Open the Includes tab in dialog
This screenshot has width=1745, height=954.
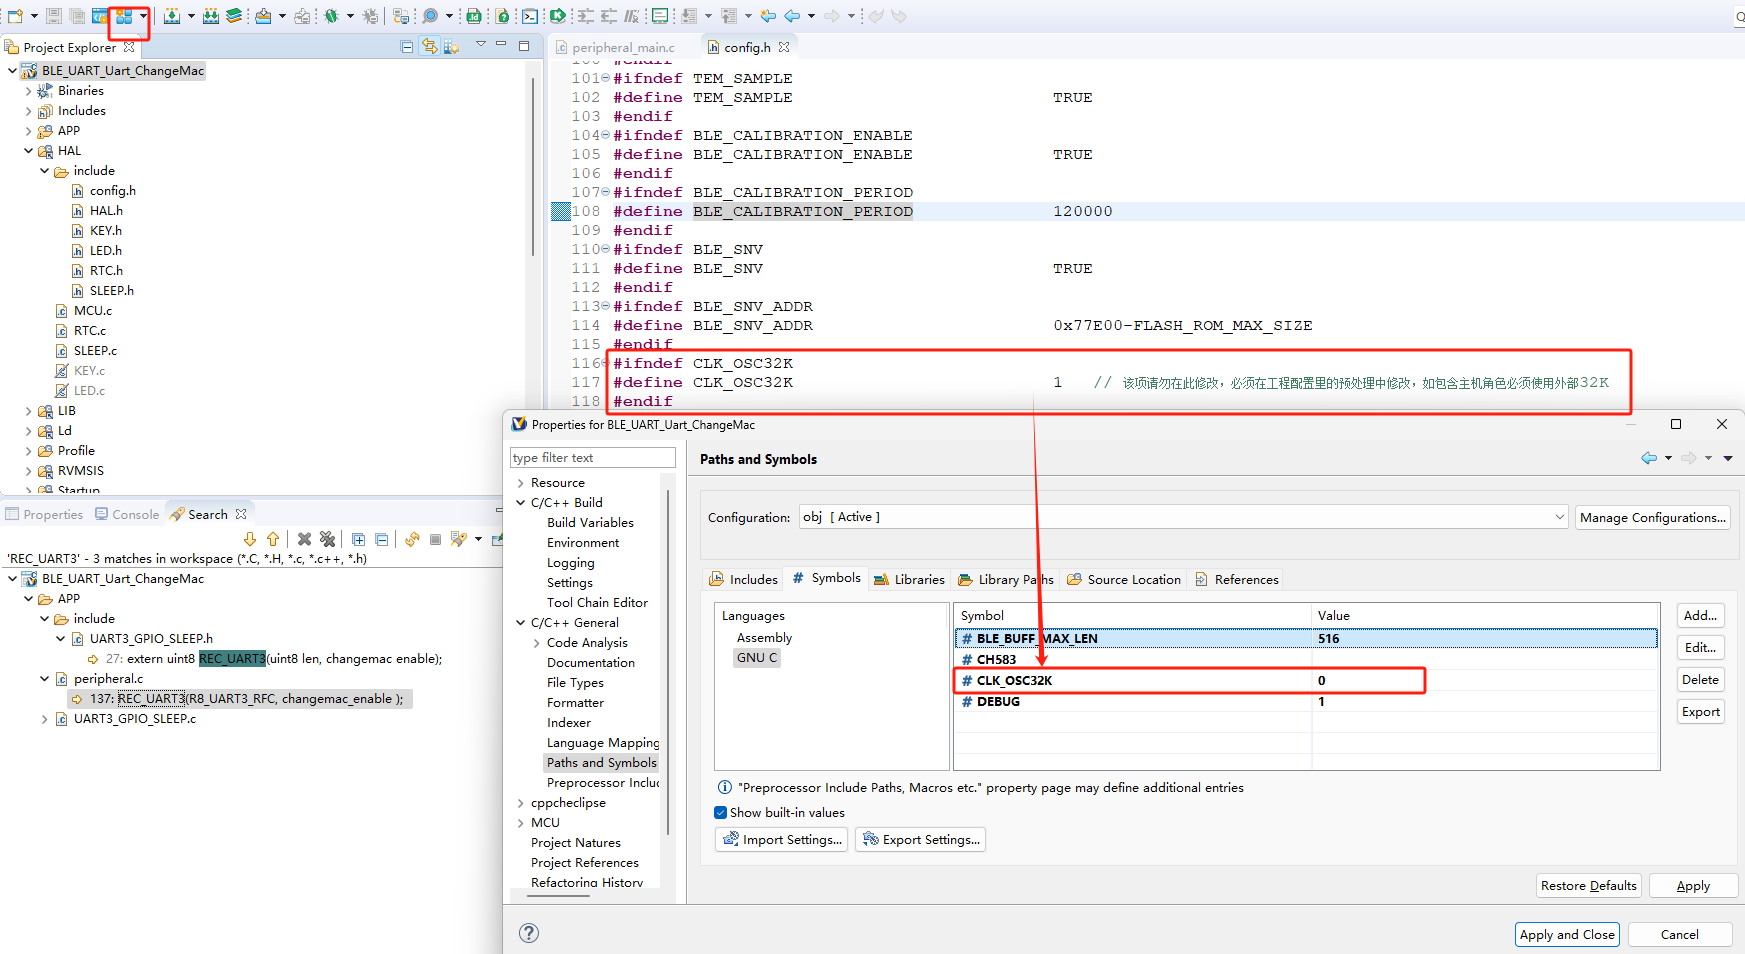[743, 579]
